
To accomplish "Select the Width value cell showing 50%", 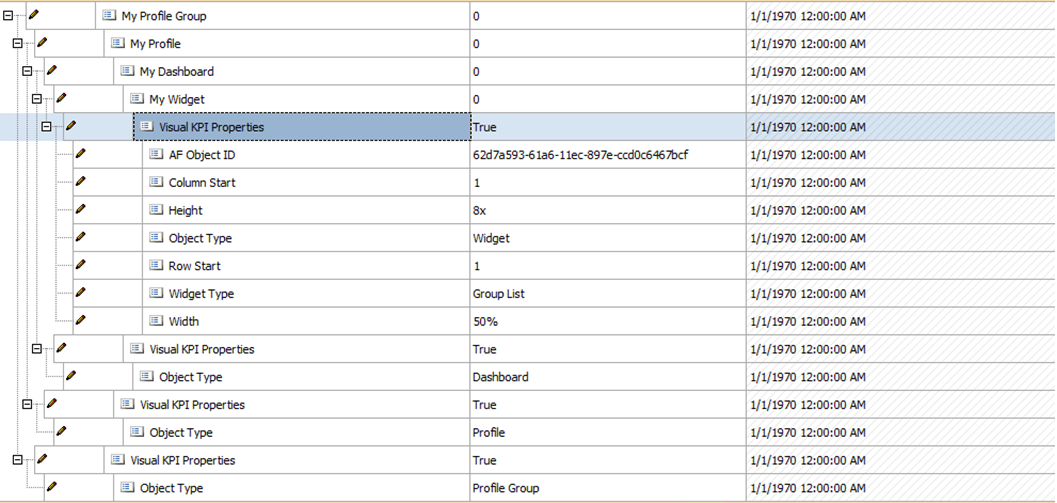I will tap(486, 322).
